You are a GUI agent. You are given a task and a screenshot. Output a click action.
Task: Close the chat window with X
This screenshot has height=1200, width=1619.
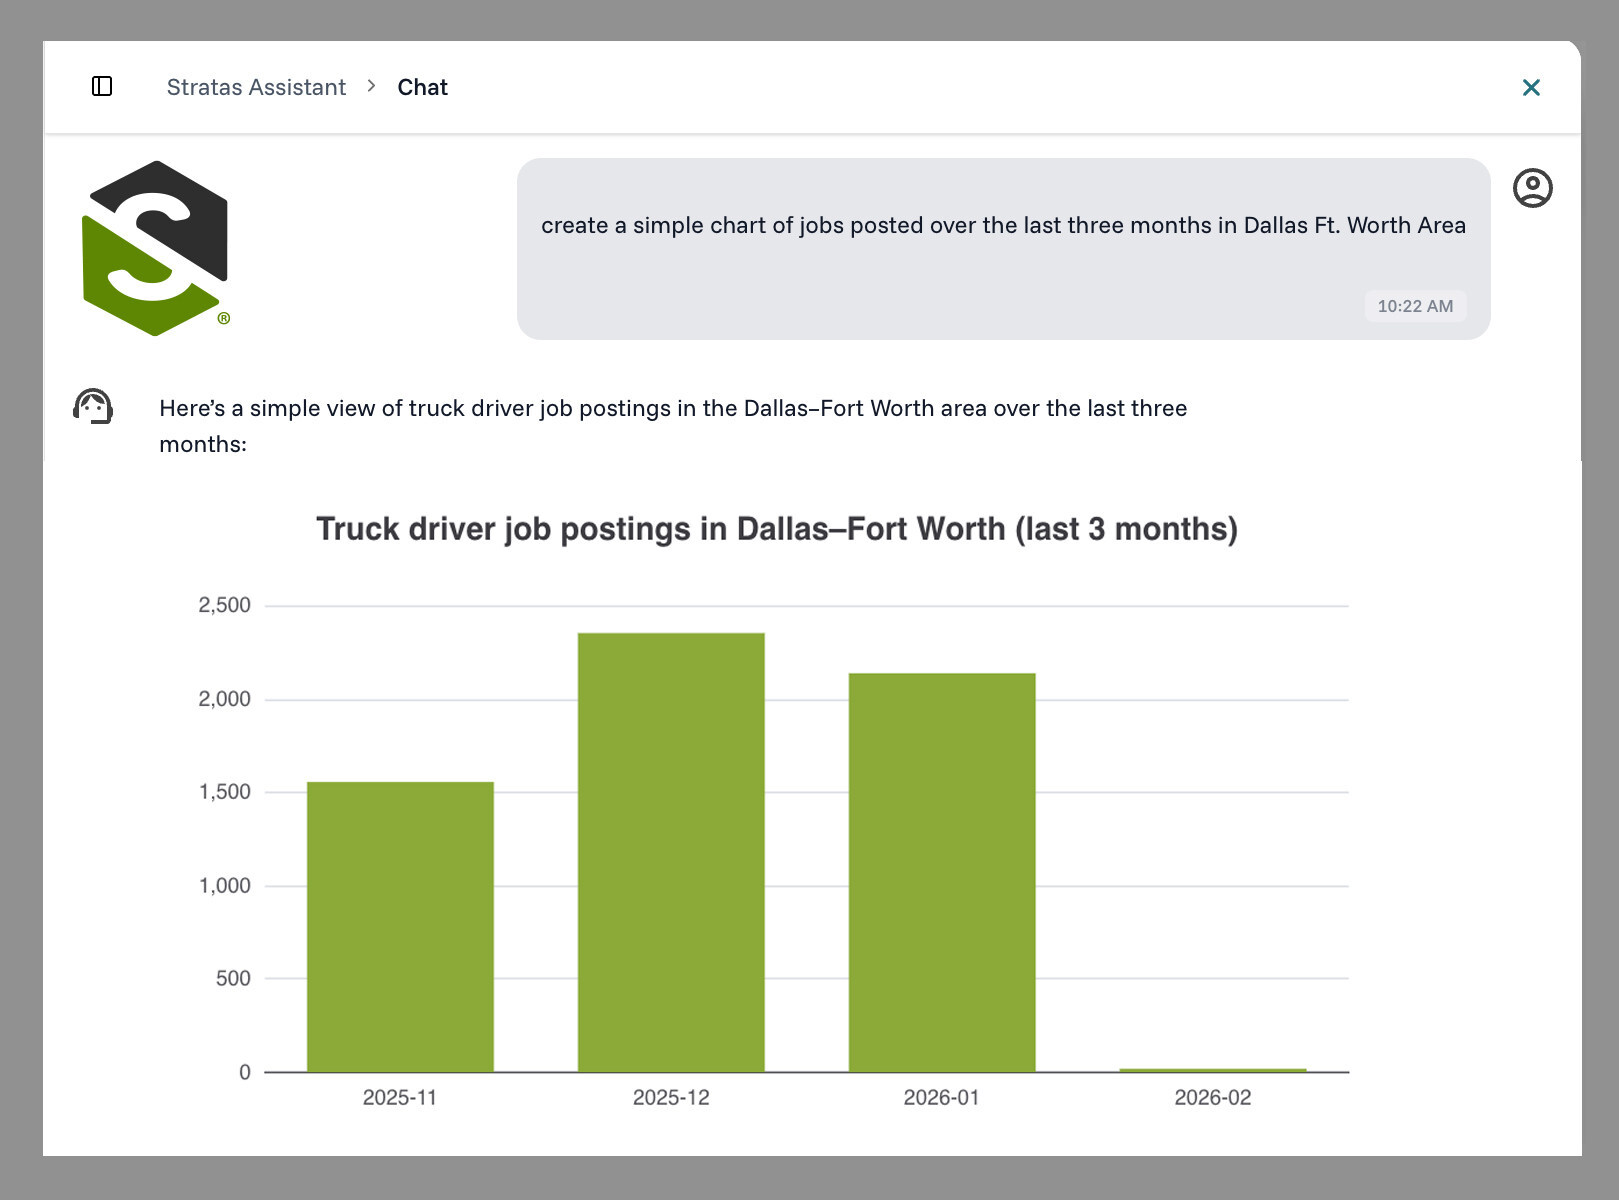[x=1530, y=88]
